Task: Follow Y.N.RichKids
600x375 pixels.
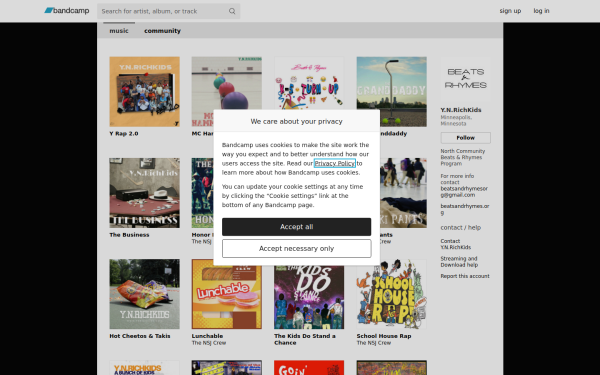Action: tap(466, 138)
